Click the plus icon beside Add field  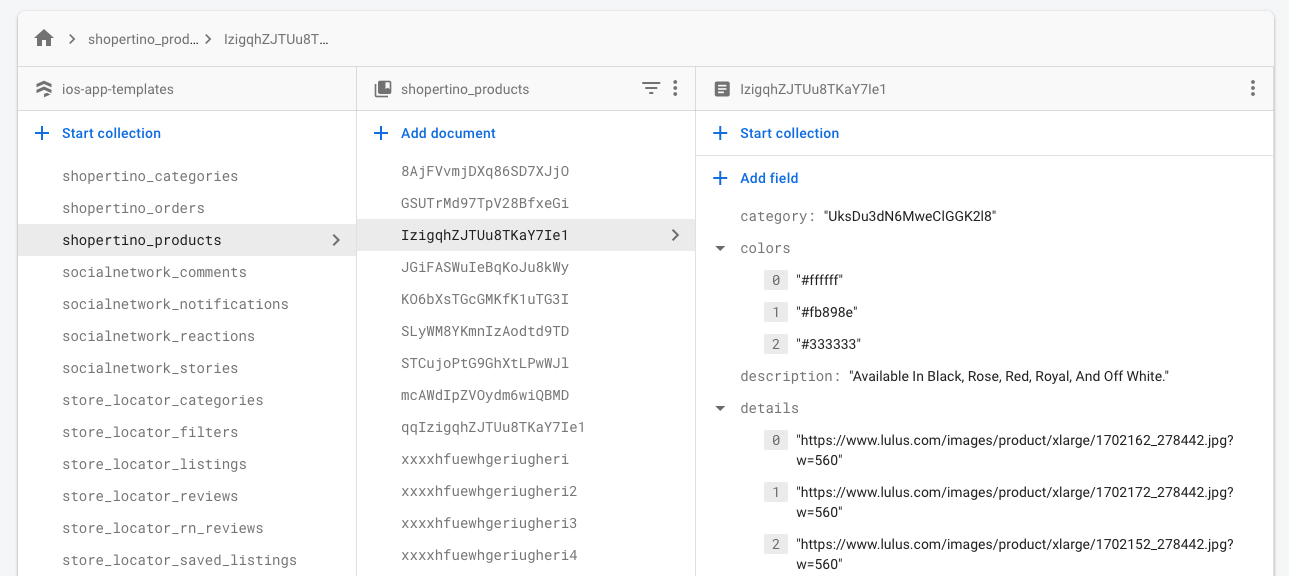coord(720,178)
